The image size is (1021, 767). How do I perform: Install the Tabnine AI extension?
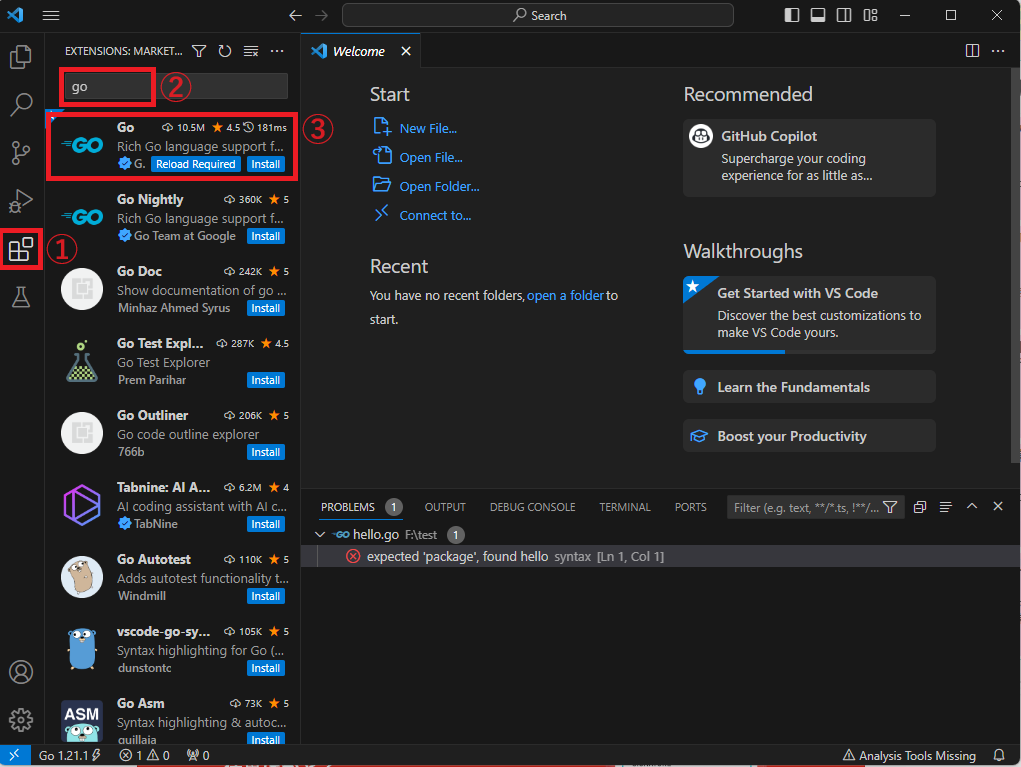pos(266,524)
